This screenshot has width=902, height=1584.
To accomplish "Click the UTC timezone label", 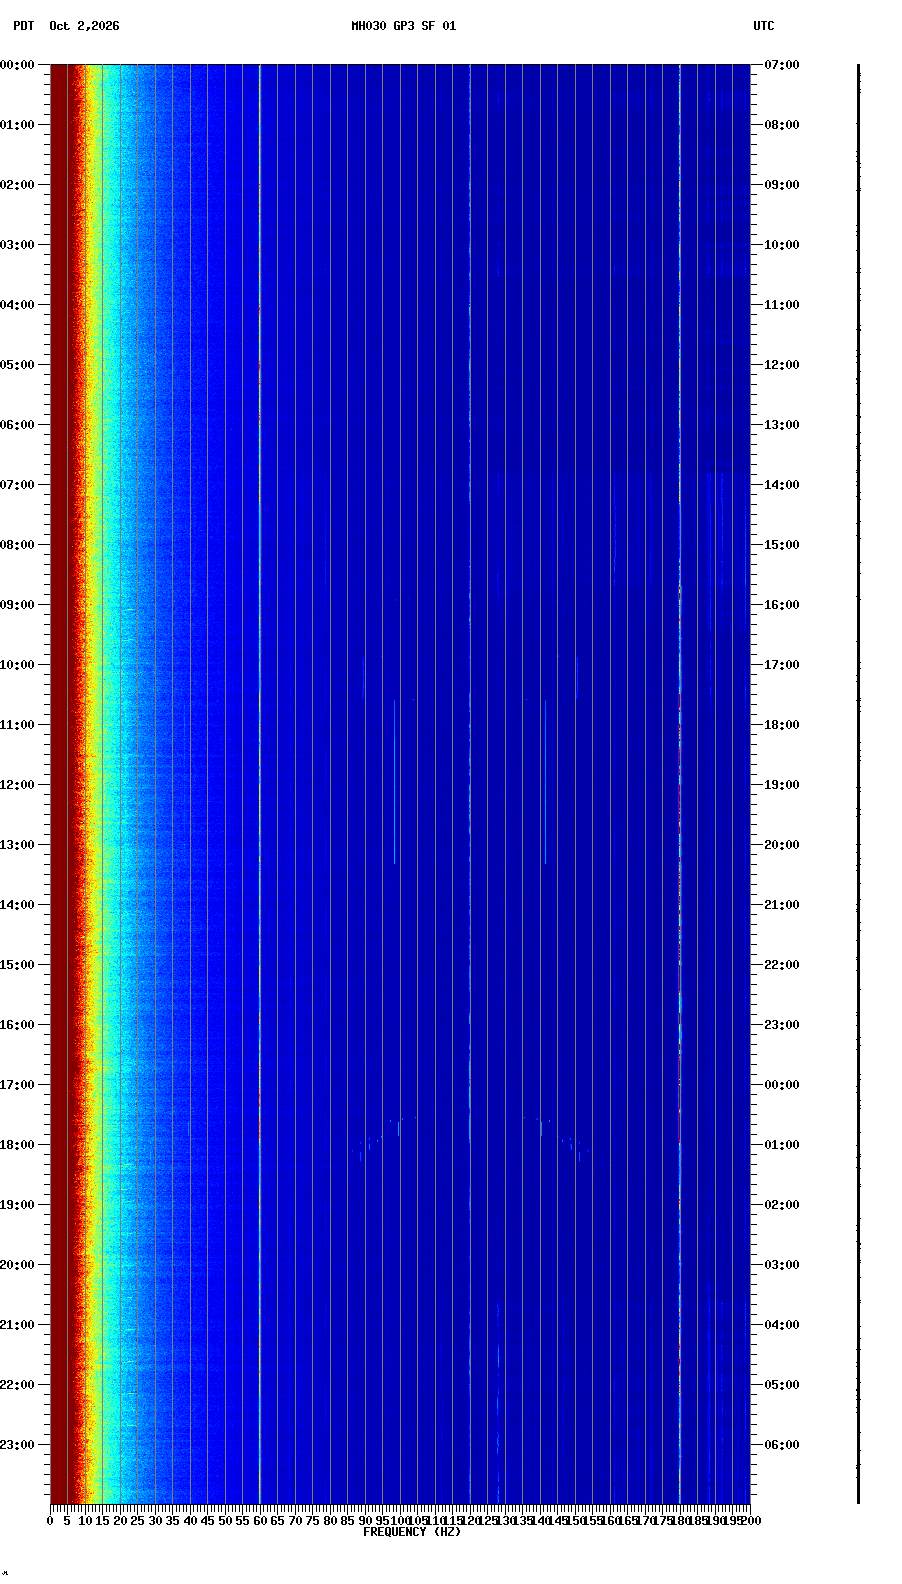I will (x=764, y=26).
